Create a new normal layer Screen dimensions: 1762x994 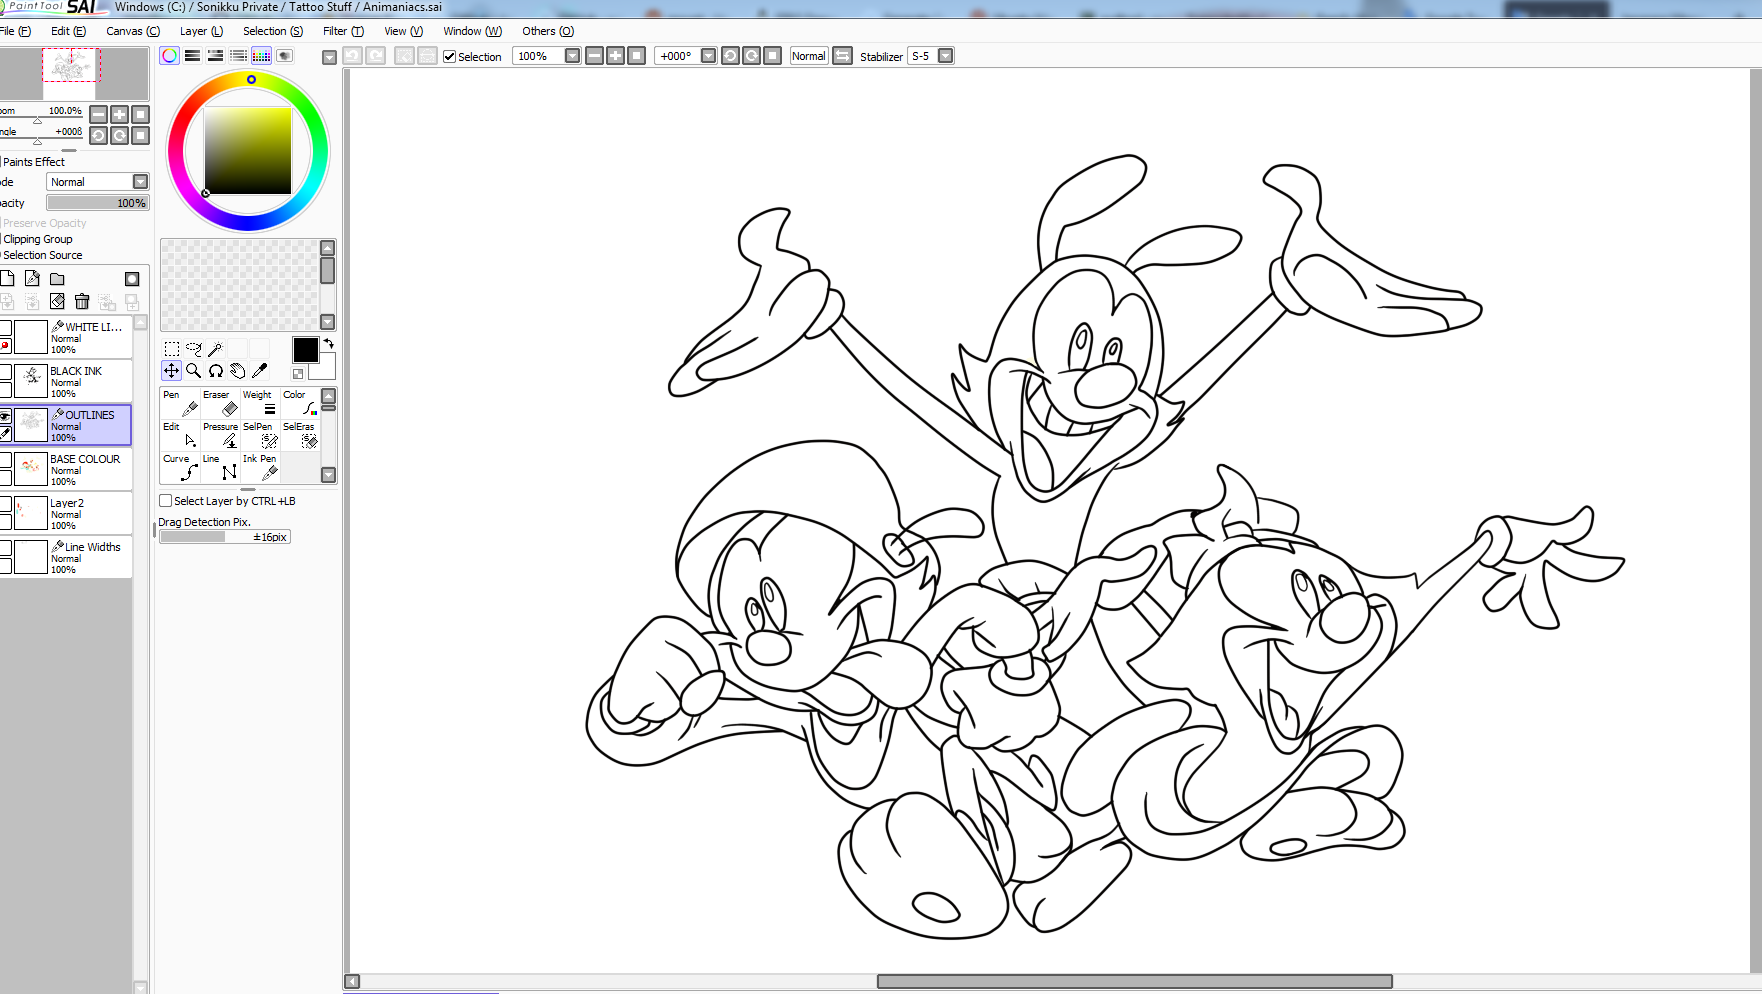(7, 279)
